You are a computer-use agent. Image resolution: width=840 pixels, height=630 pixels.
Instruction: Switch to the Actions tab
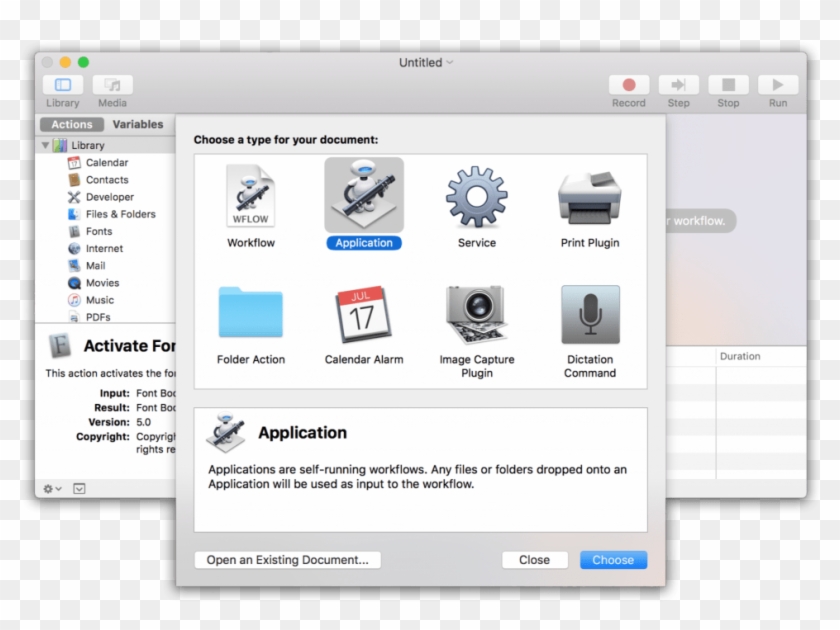tap(71, 124)
